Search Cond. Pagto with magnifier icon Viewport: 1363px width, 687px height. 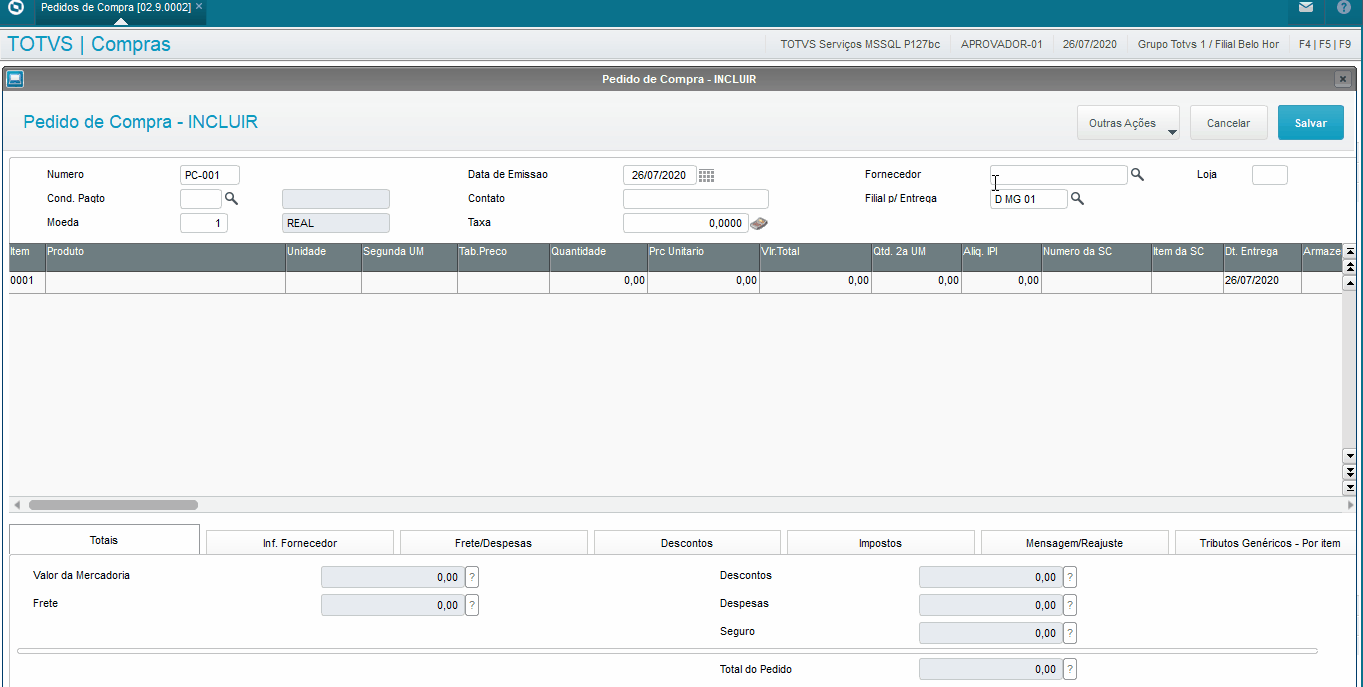coord(231,199)
